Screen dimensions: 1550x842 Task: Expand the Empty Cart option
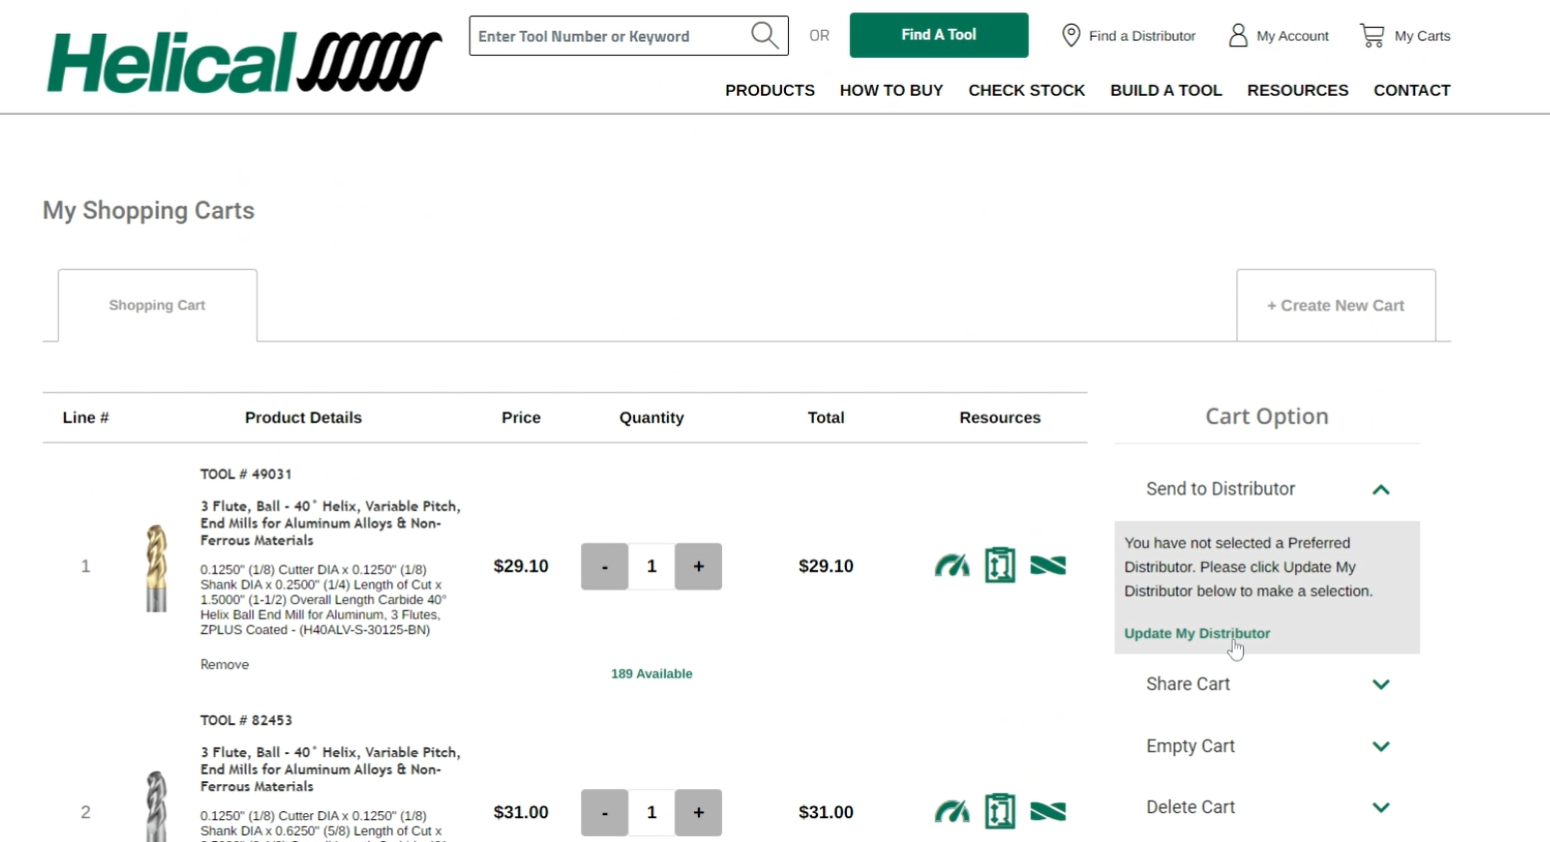coord(1380,746)
